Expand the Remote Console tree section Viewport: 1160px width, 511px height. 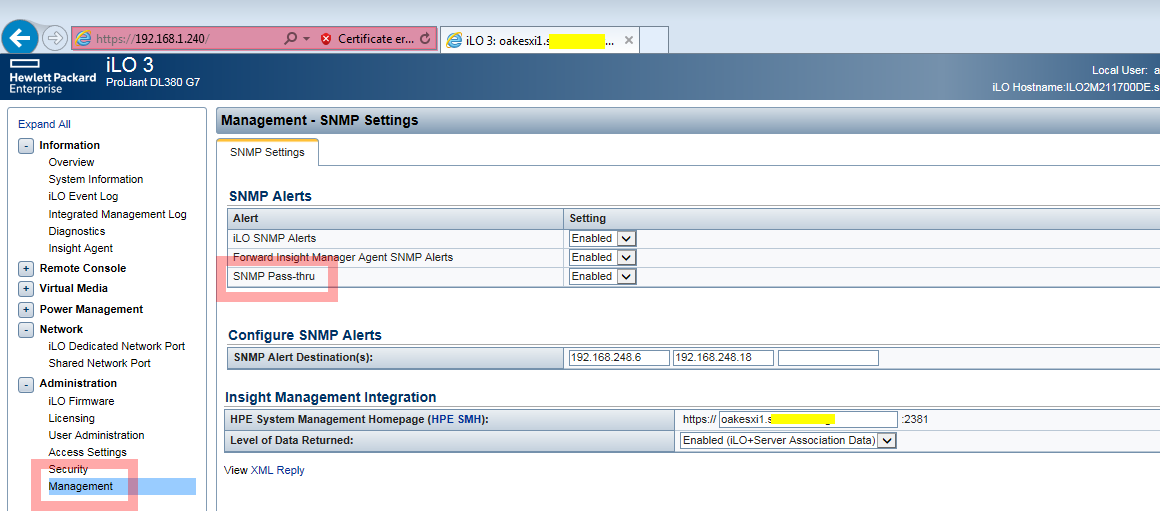(26, 268)
